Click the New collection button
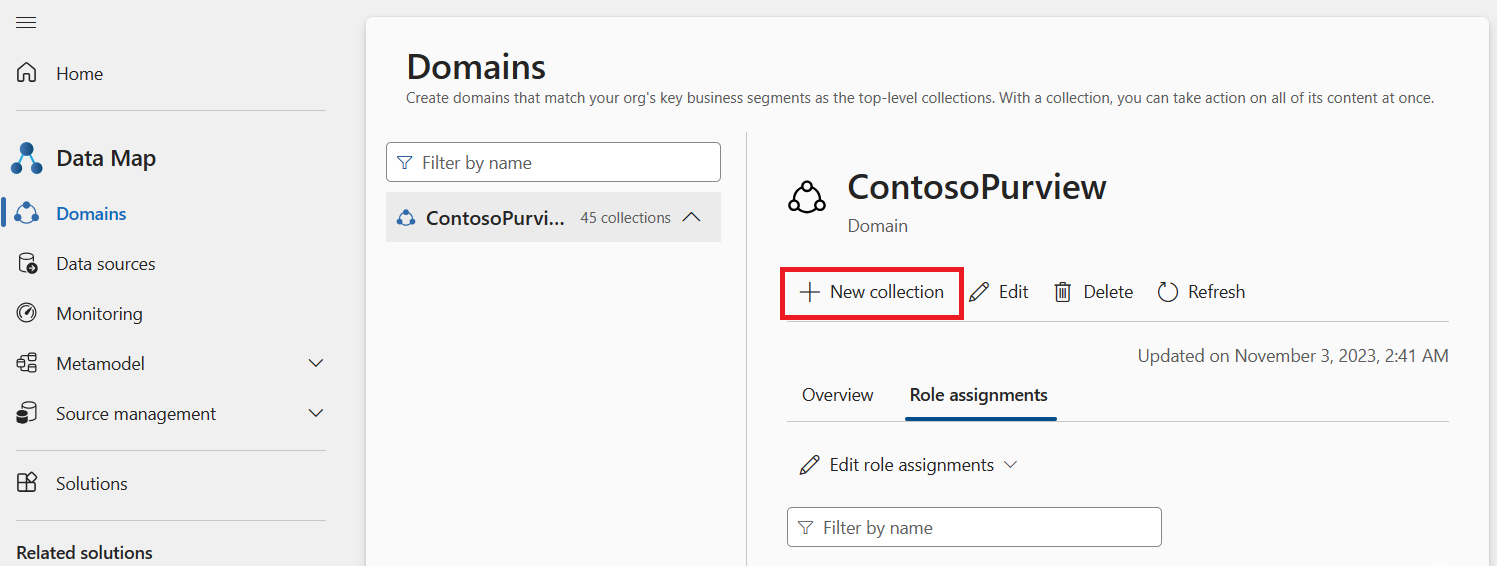Viewport: 1497px width, 566px height. click(872, 292)
